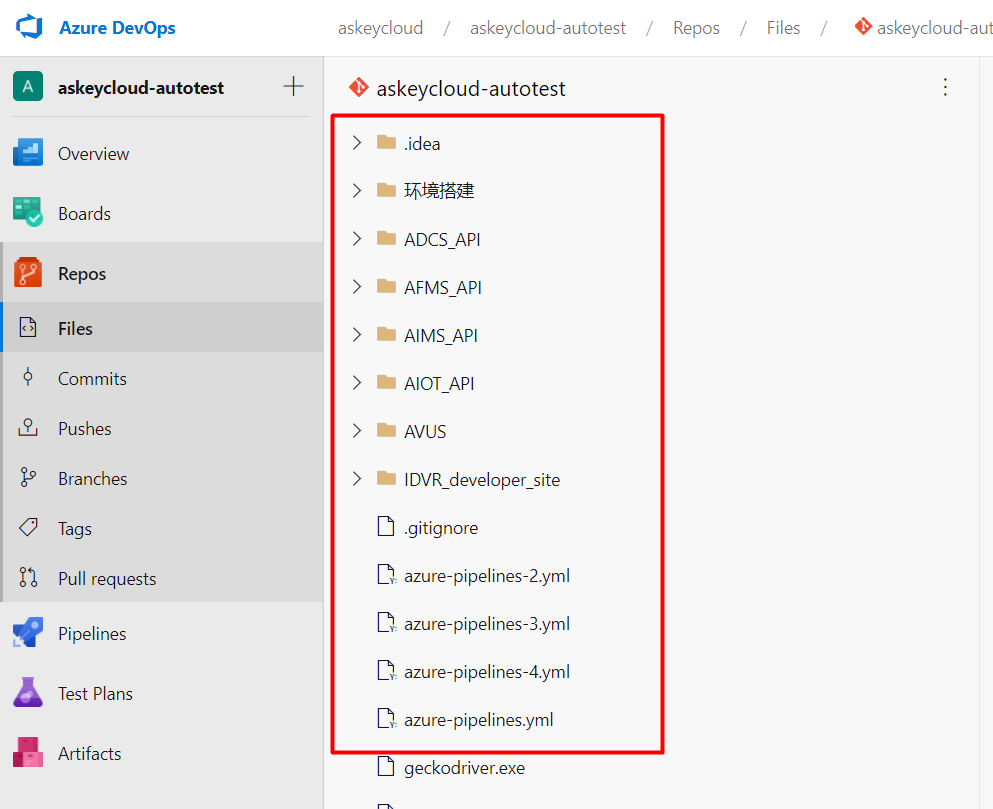The image size is (993, 809).
Task: Open Pushes in Repos submenu
Action: pyautogui.click(x=85, y=429)
